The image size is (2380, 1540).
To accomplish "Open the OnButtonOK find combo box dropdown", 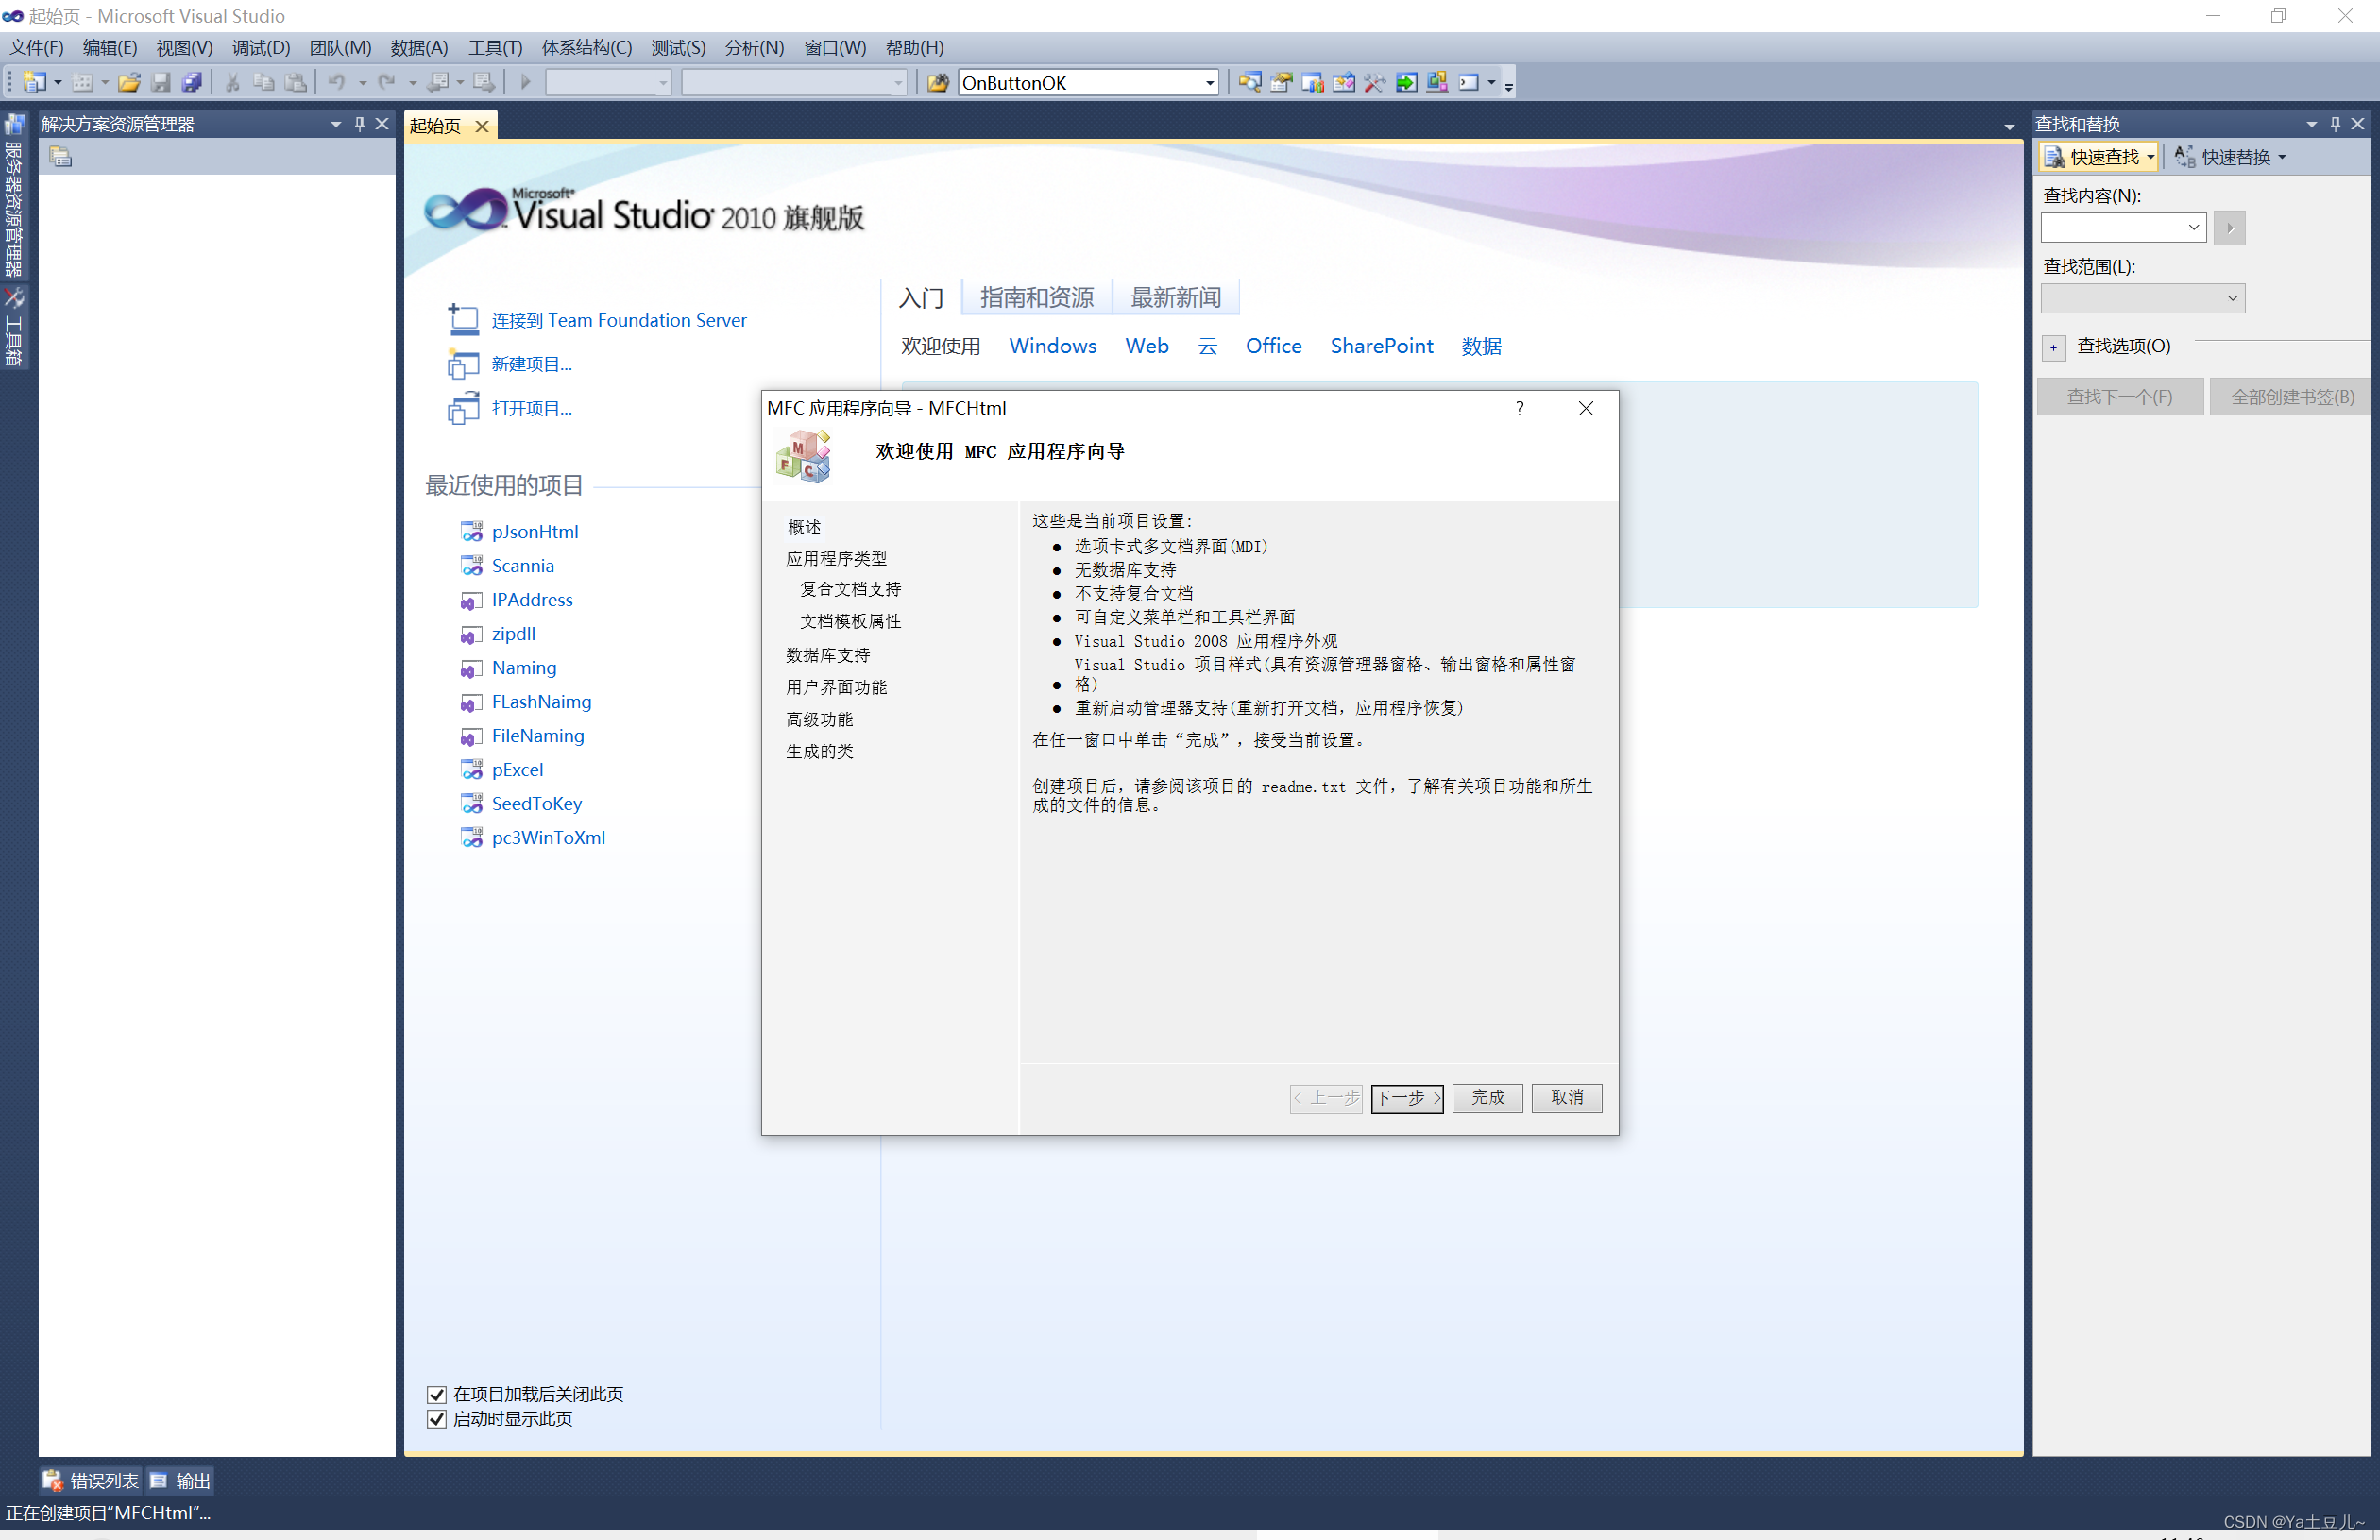I will coord(1210,83).
